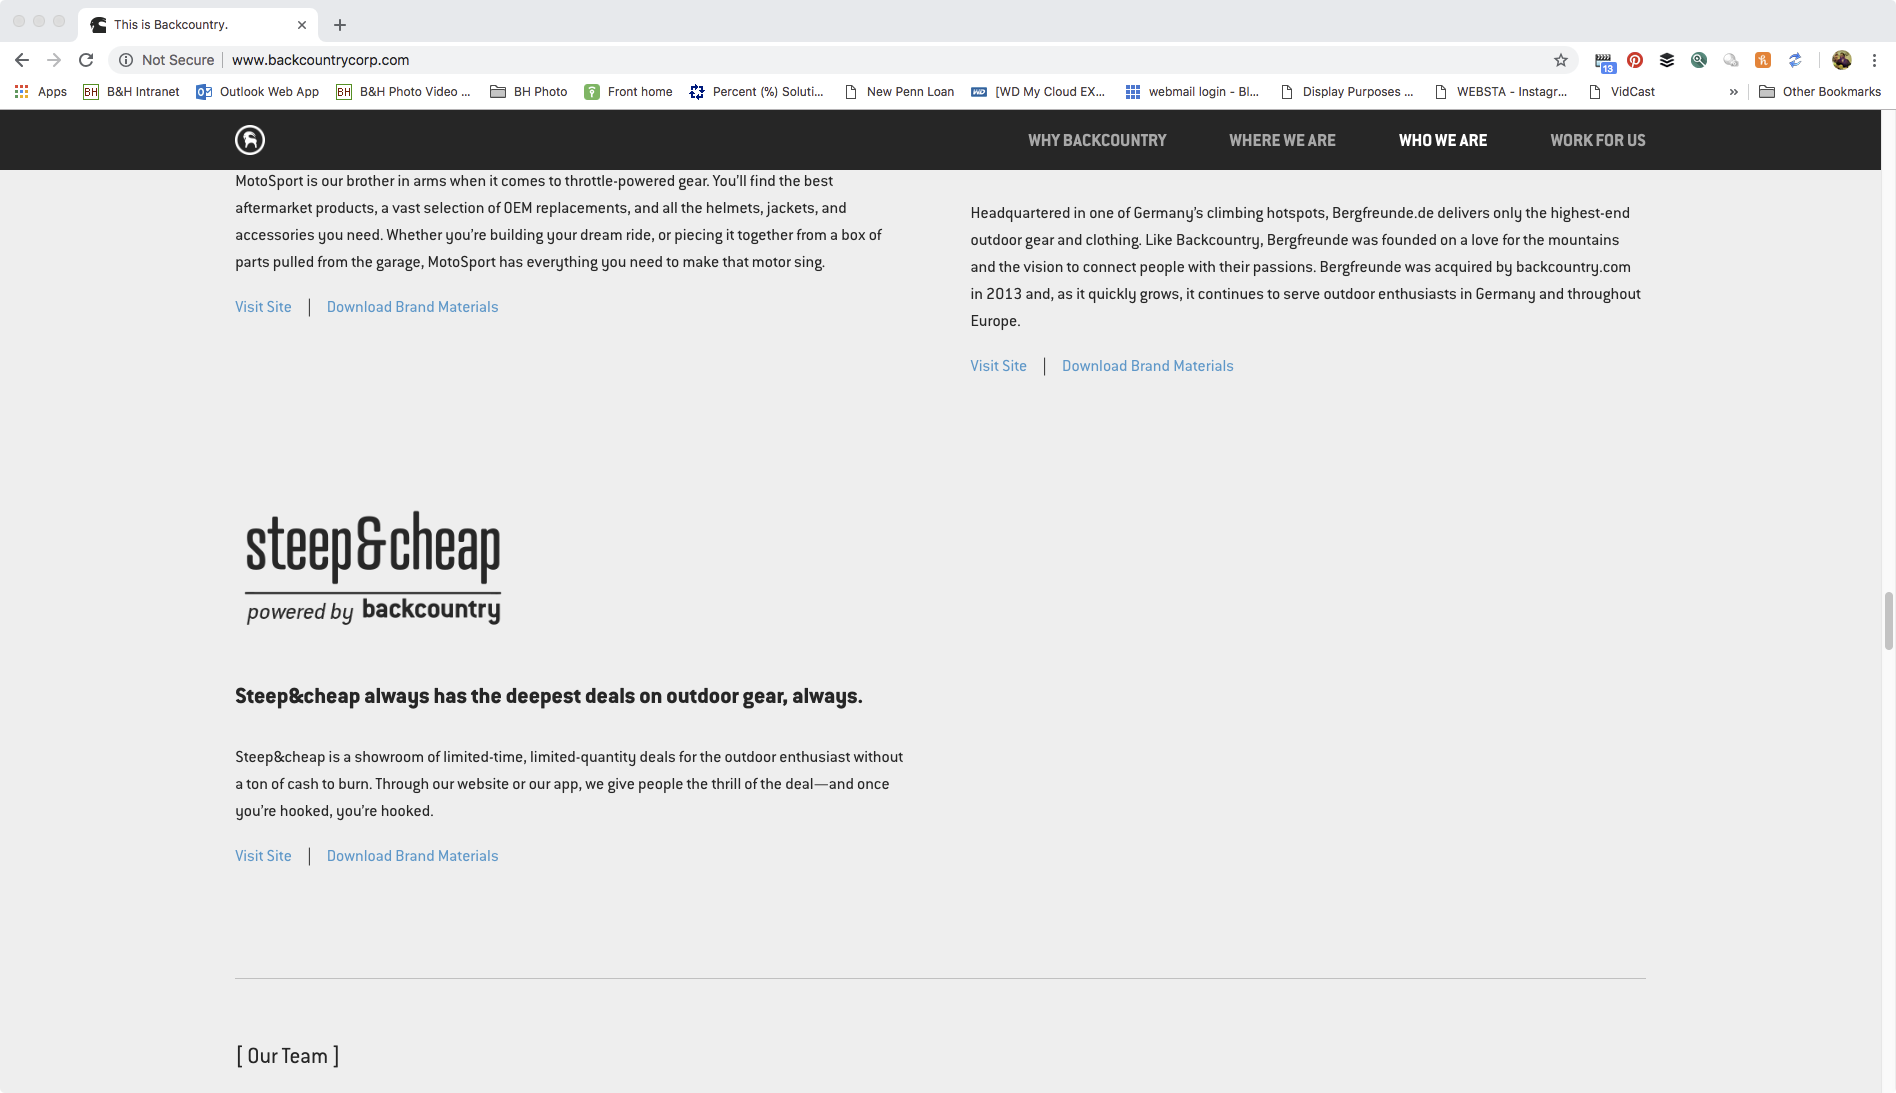Open the VidCast bookmark
Viewport: 1896px width, 1093px height.
click(1622, 91)
